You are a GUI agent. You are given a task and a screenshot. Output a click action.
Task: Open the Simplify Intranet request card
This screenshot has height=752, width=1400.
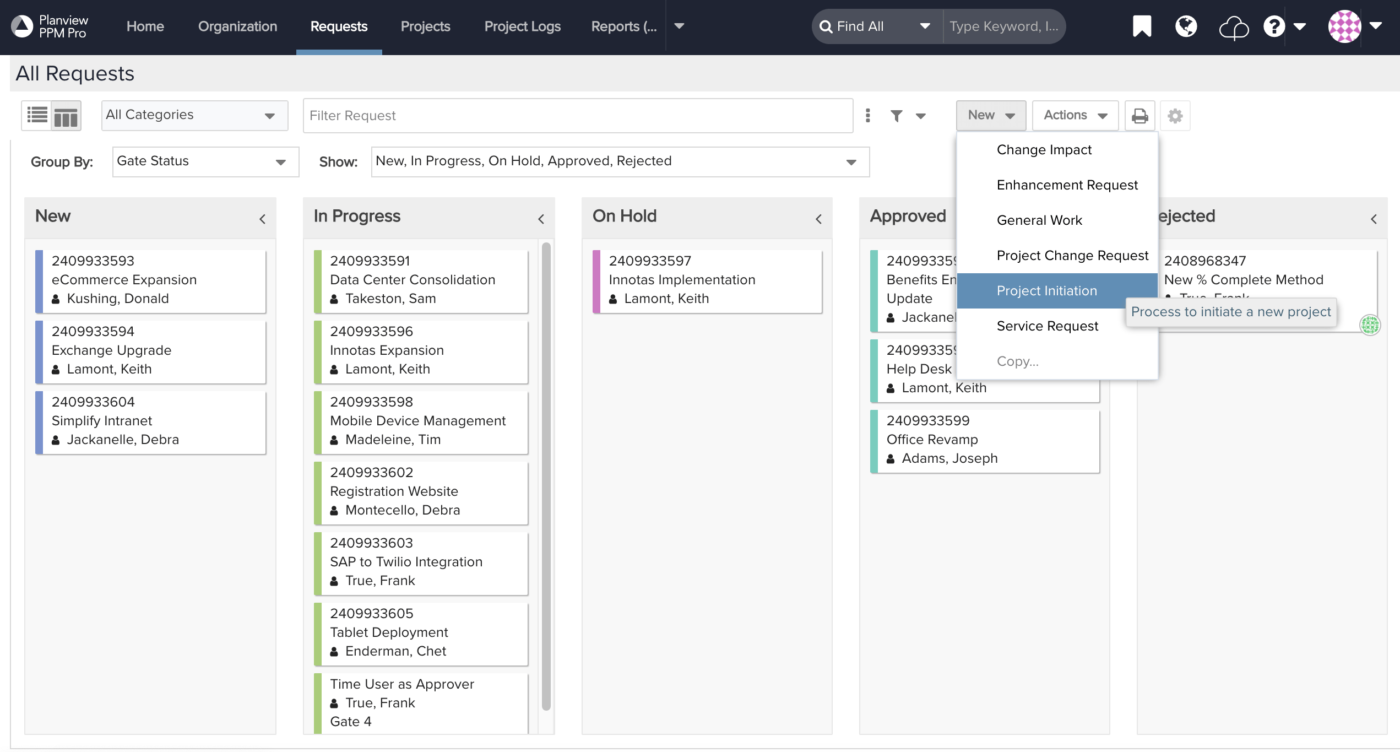tap(151, 421)
